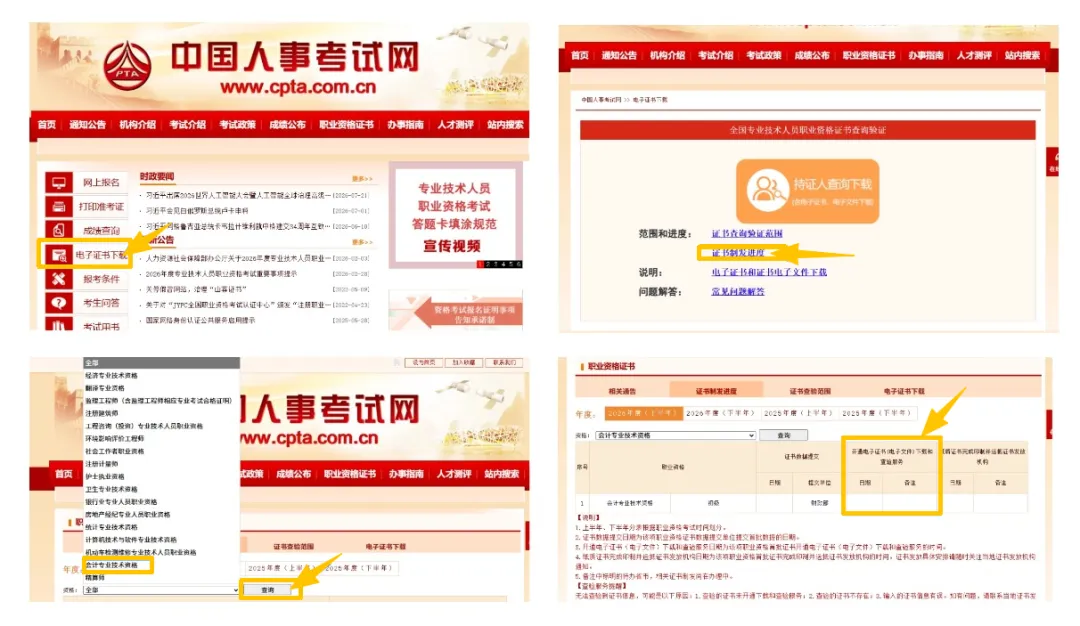Switch to 证书查验范围 tab in bottom-right panel
This screenshot has width=1080, height=626.
pos(810,391)
